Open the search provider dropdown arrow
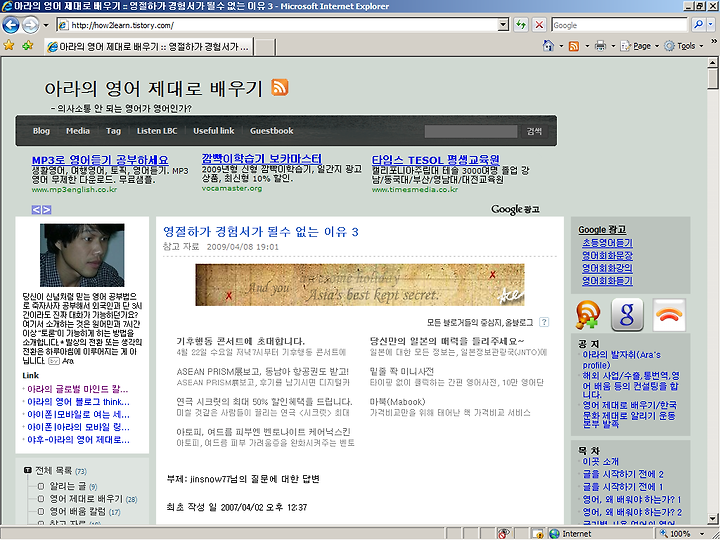 (711, 25)
